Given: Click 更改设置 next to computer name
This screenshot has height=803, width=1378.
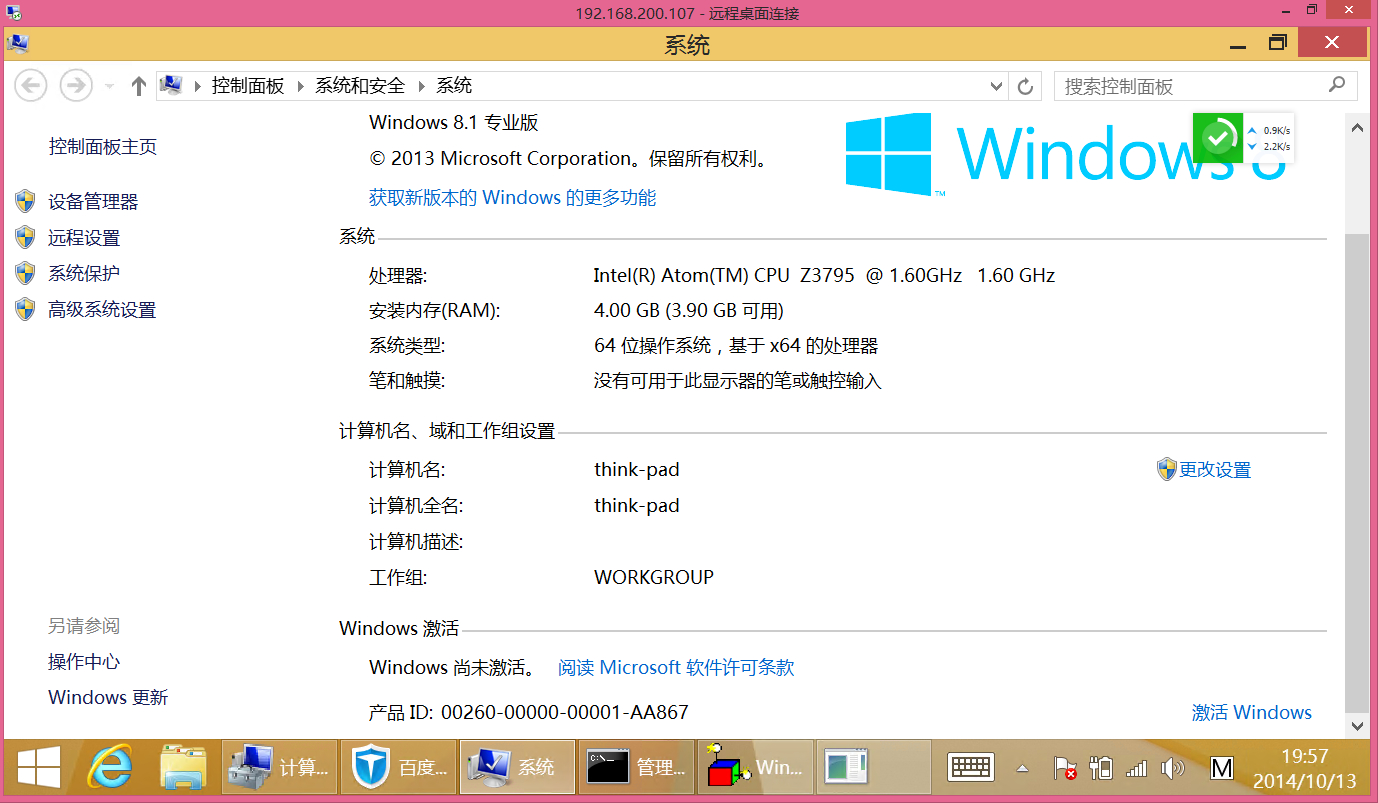Looking at the screenshot, I should coord(1215,470).
